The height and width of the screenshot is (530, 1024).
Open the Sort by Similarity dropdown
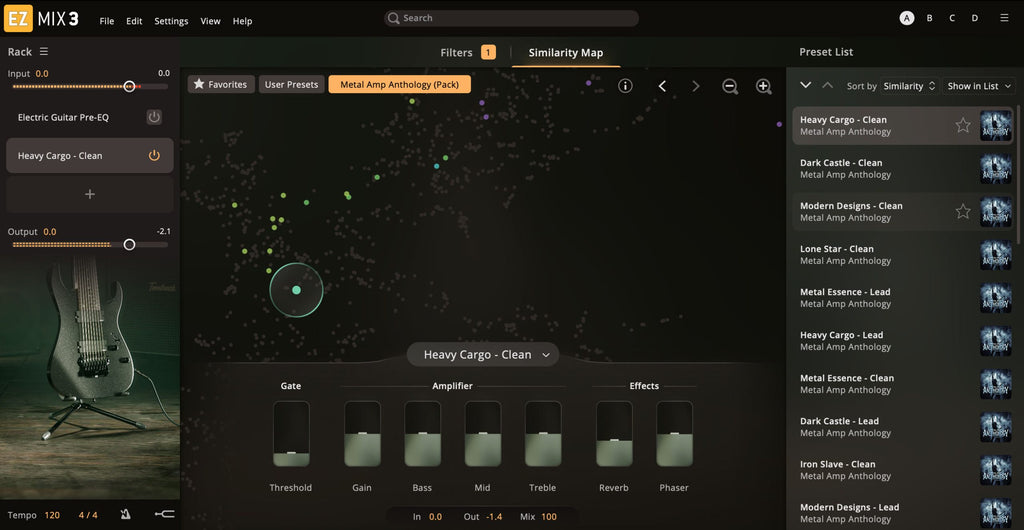coord(910,86)
